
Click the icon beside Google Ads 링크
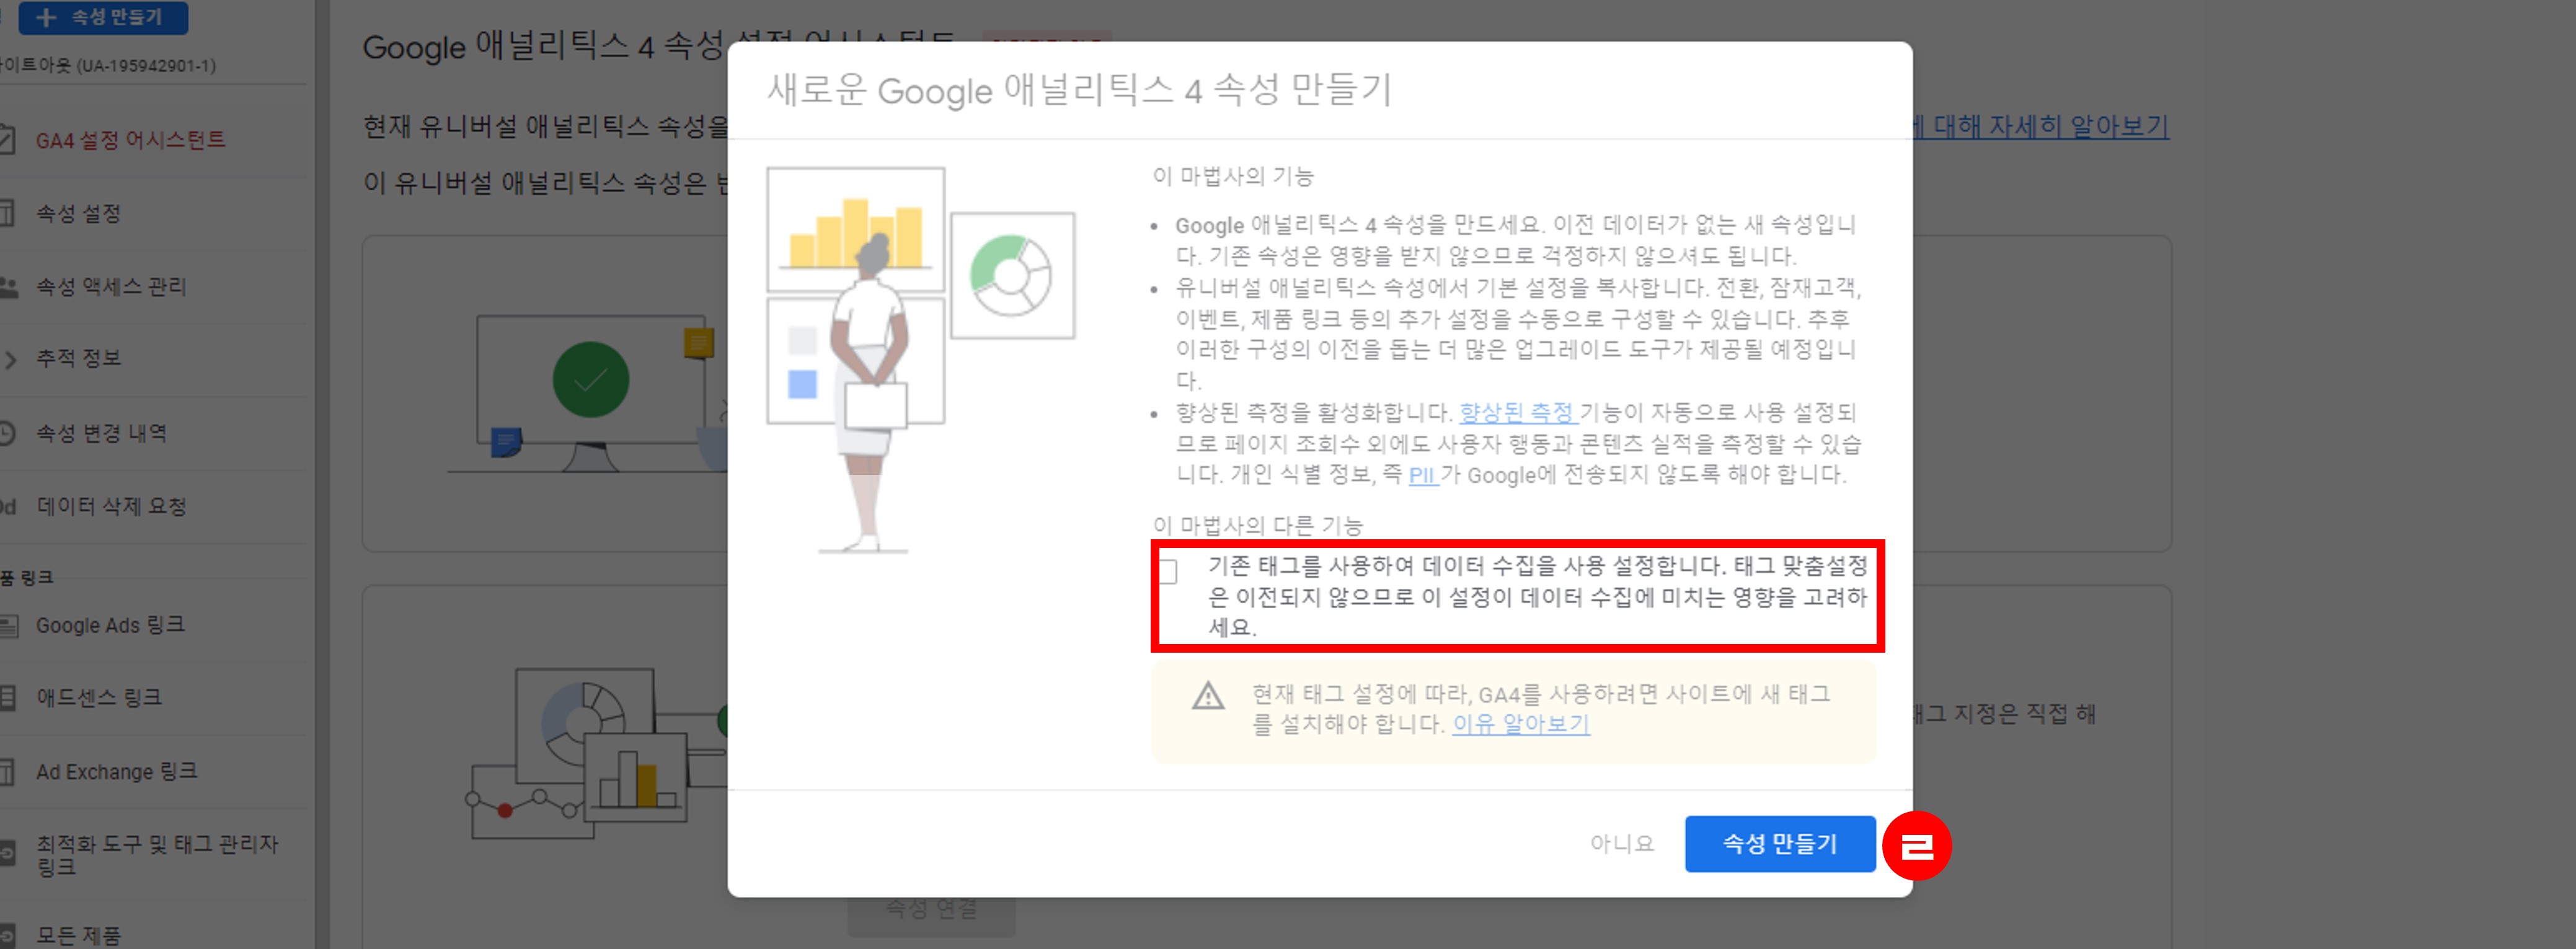[8, 626]
